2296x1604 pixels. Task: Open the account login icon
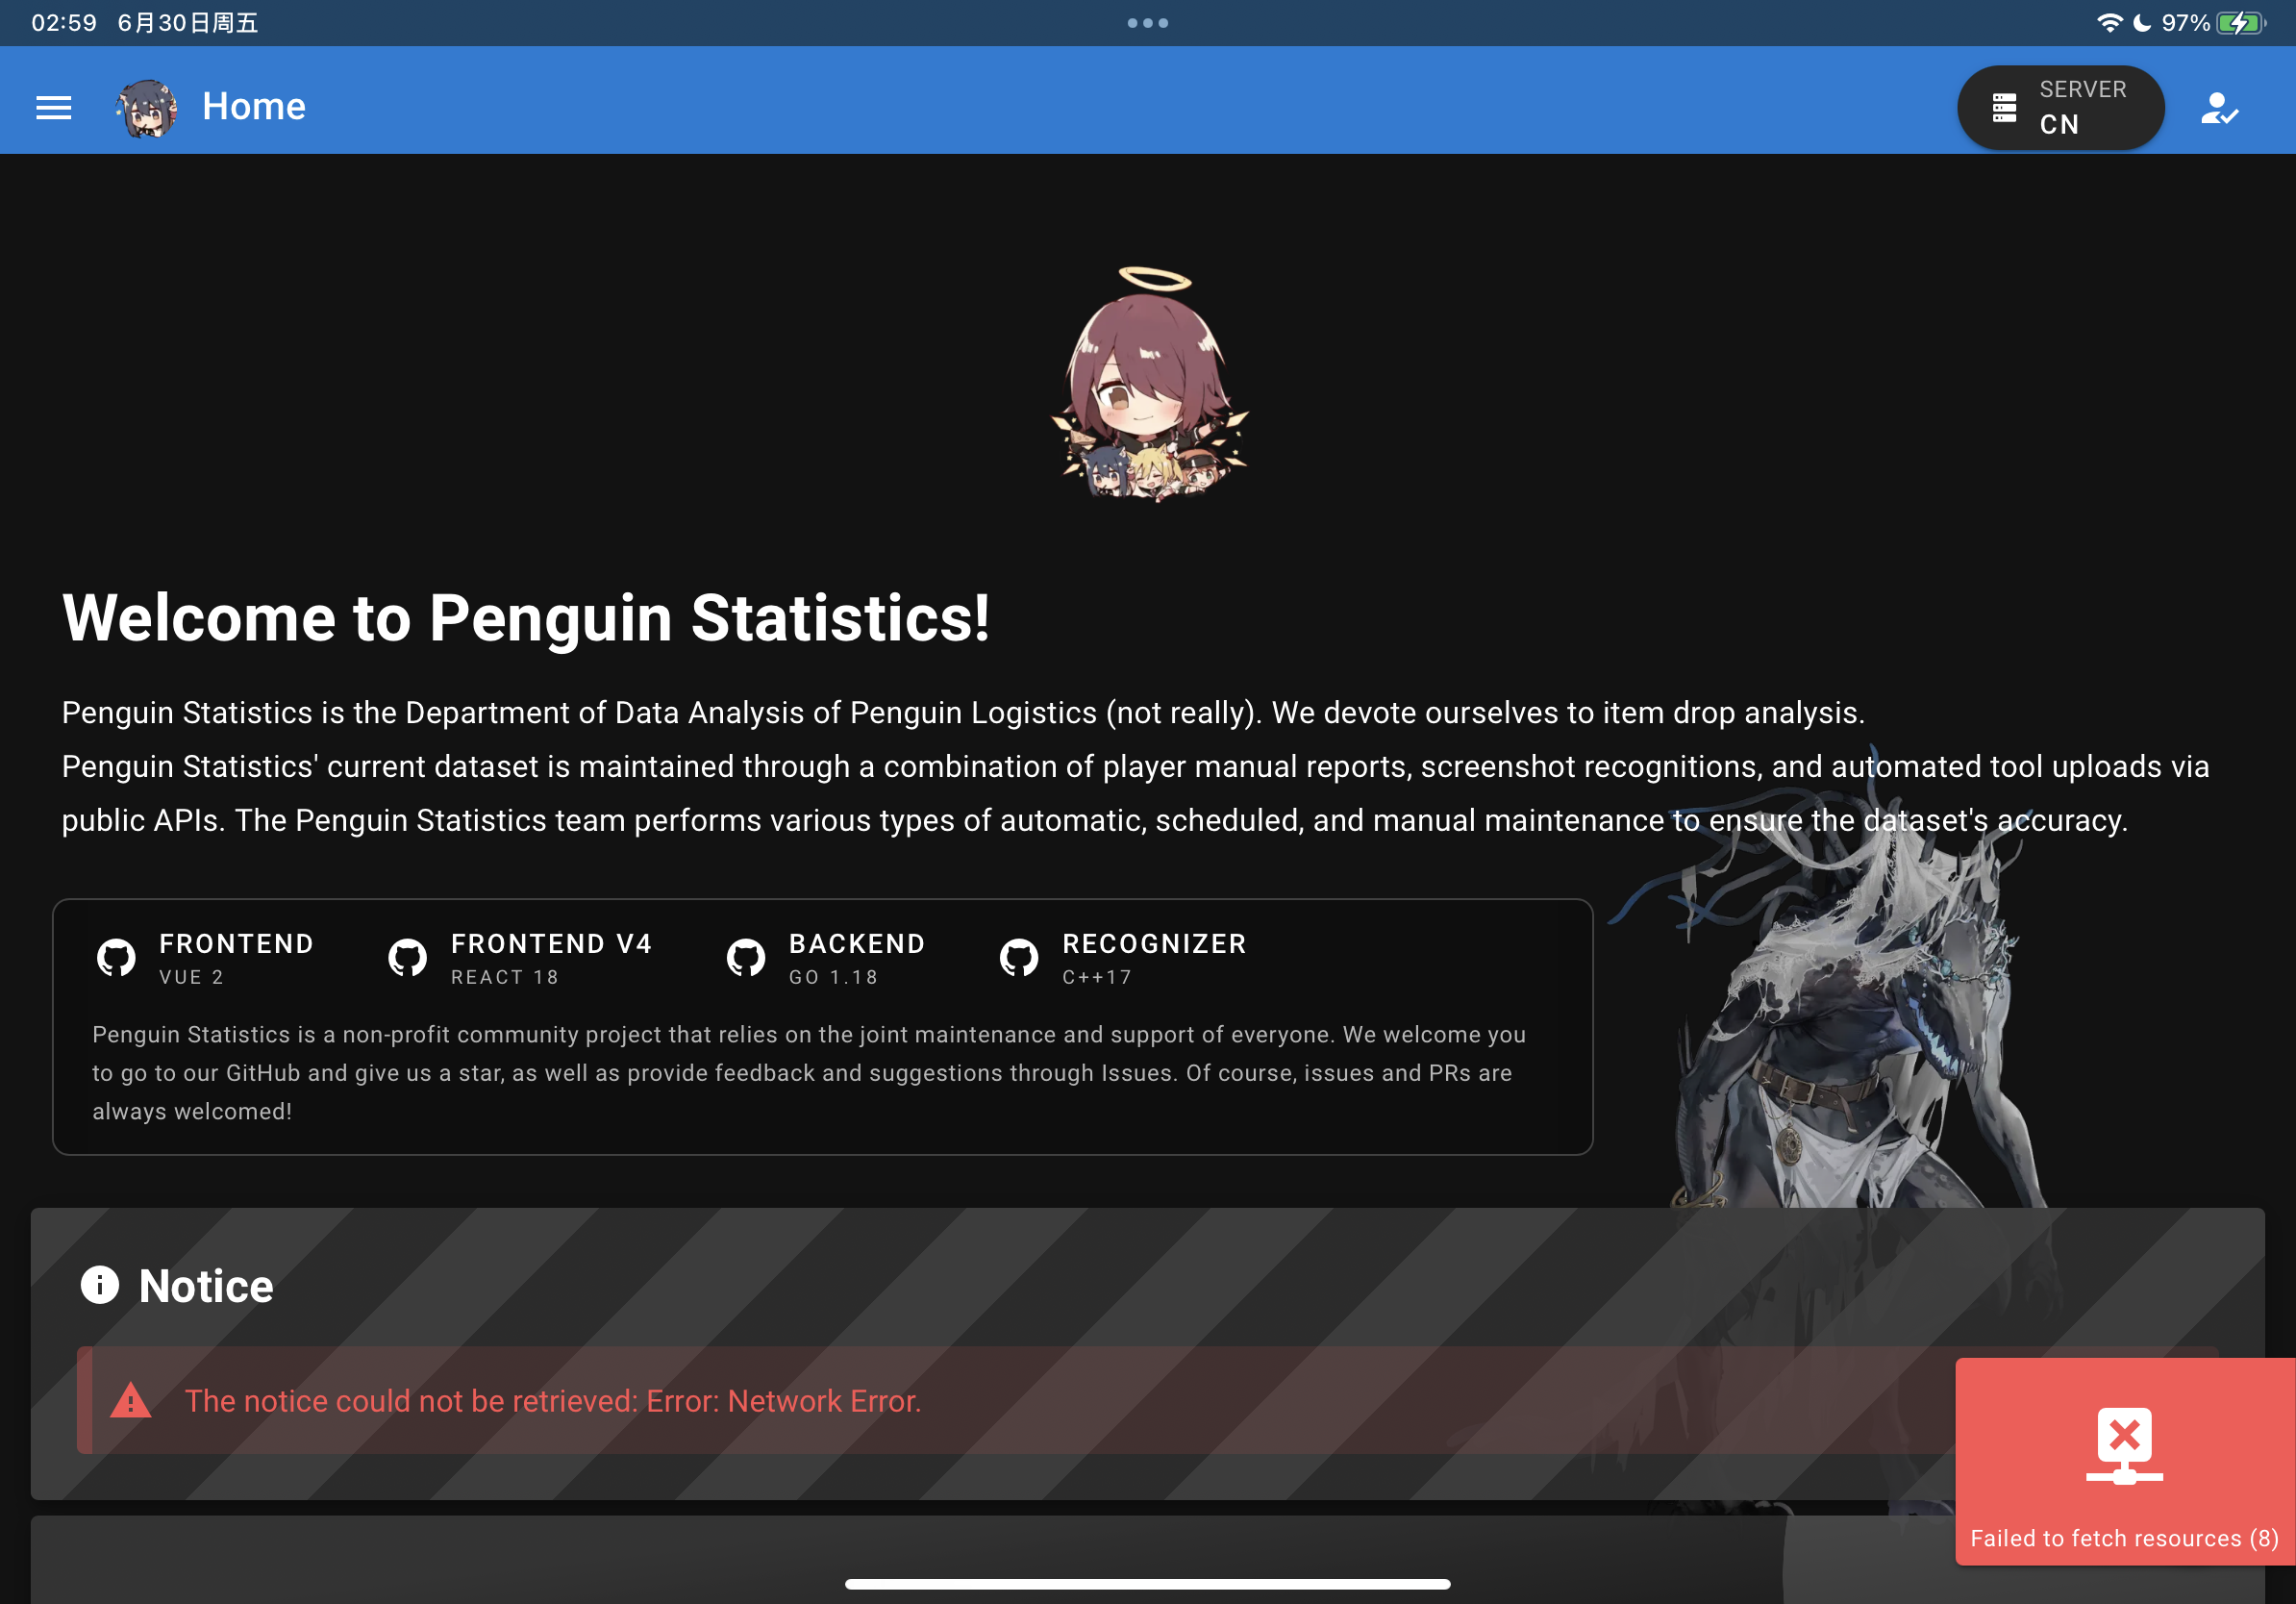click(x=2219, y=108)
